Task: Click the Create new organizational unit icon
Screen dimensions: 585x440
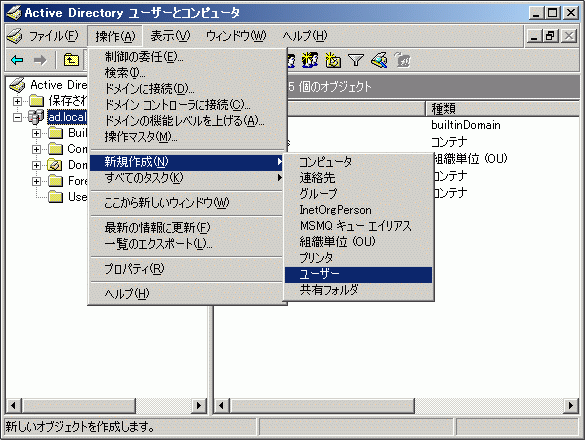Action: pyautogui.click(x=333, y=60)
